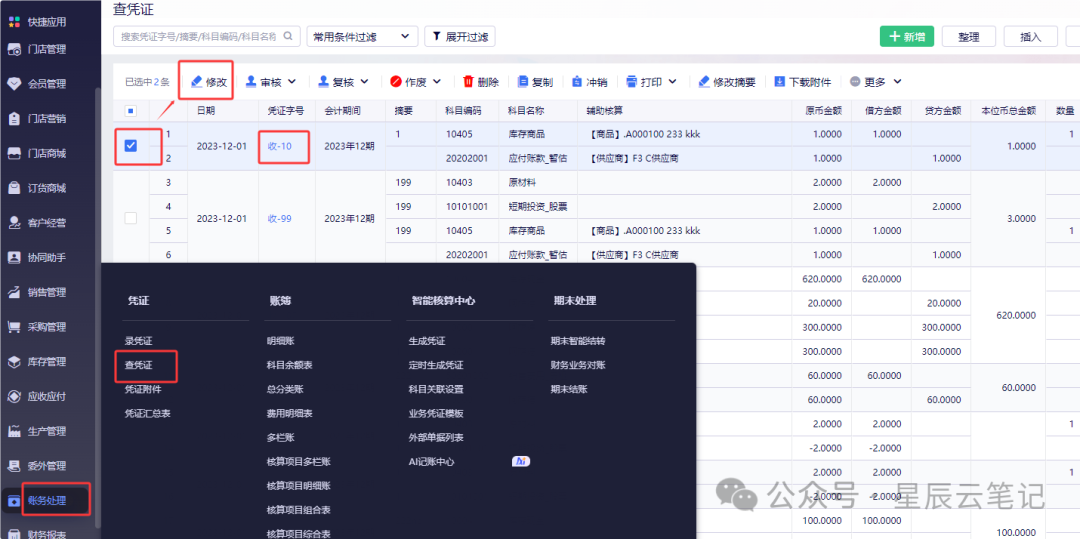
Task: Toggle the select-all checkbox in table header
Action: click(x=130, y=110)
